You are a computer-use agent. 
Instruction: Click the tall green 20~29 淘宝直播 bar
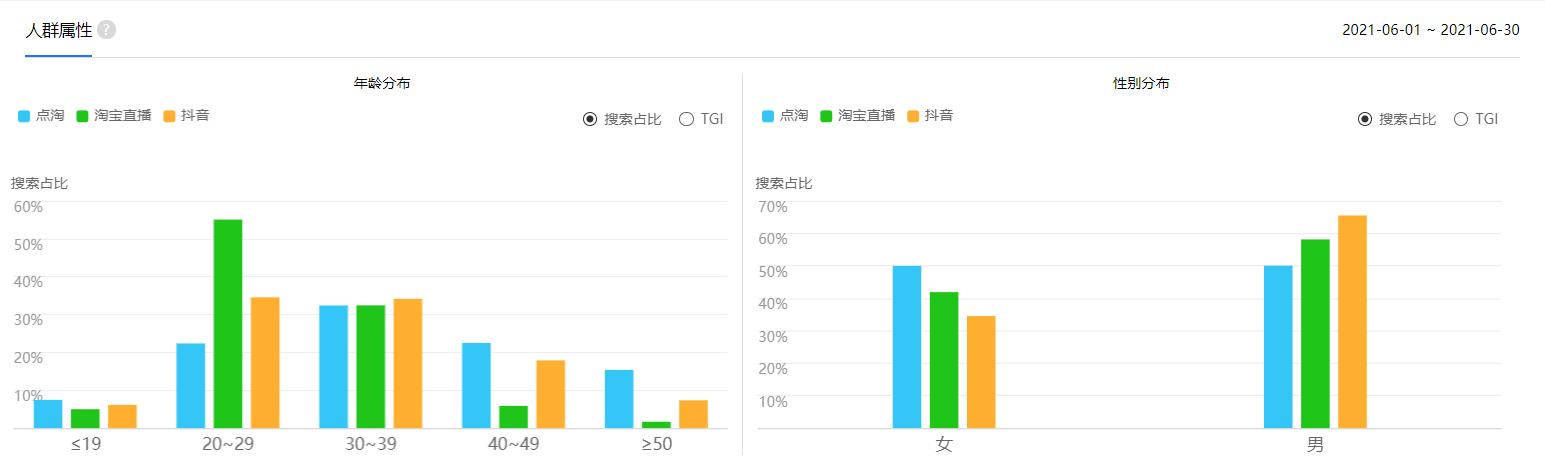coord(228,323)
